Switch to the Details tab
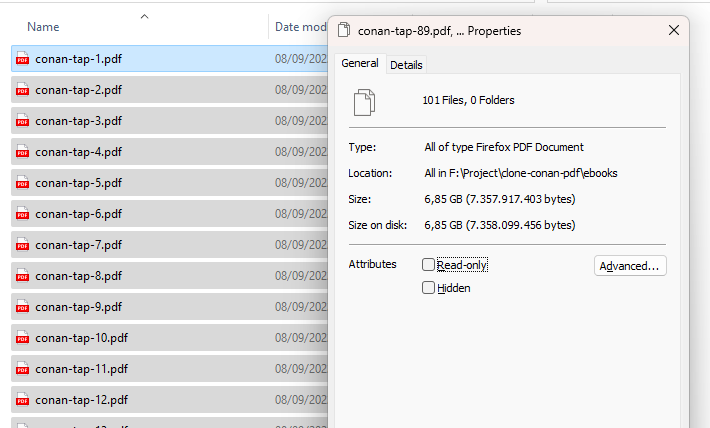The width and height of the screenshot is (710, 428). [x=406, y=65]
